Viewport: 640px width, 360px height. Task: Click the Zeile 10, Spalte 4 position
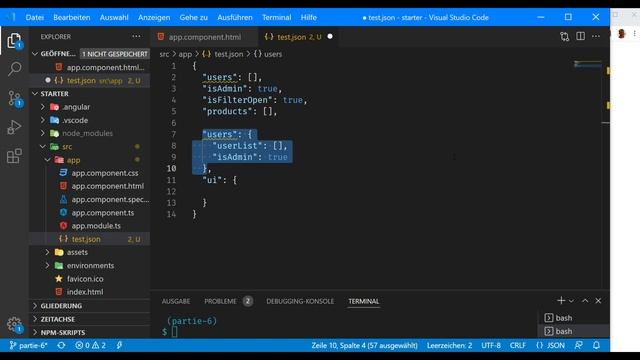click(364, 345)
